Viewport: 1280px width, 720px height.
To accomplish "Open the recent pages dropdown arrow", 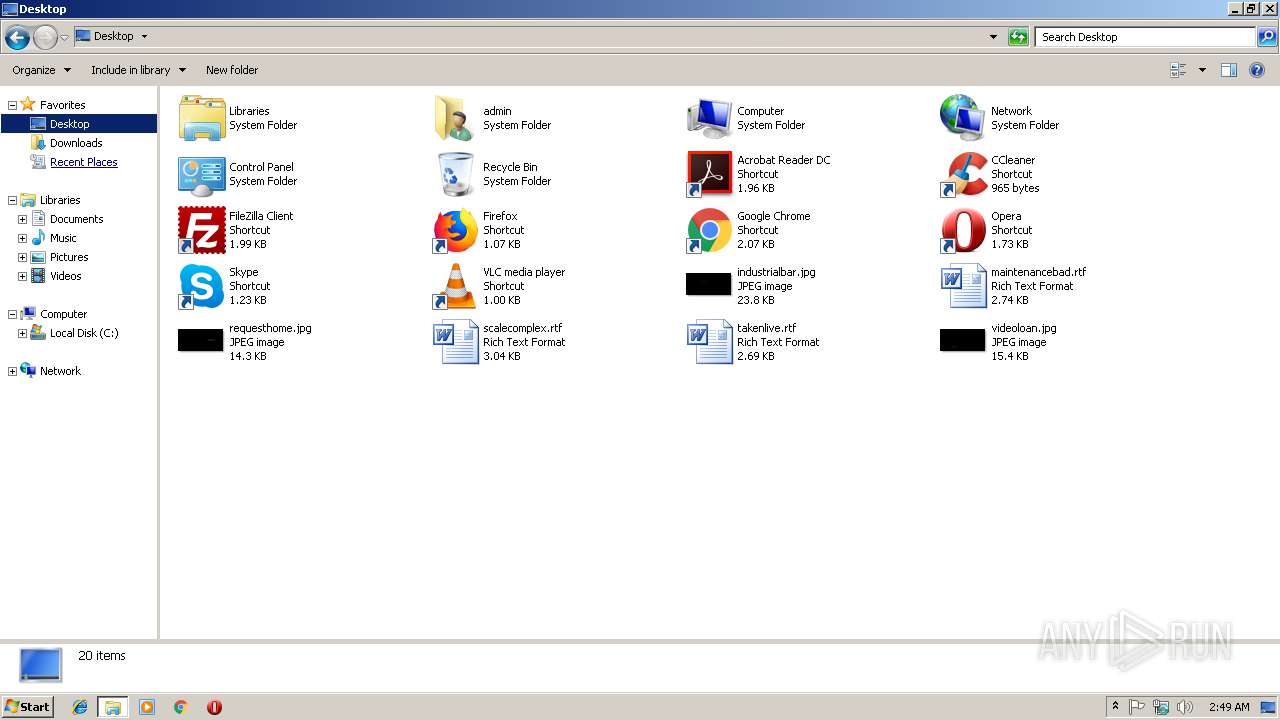I will [64, 38].
